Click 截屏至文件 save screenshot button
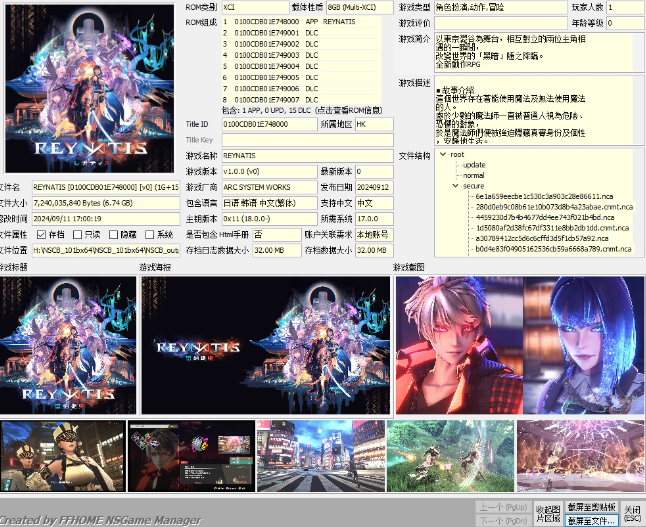 pos(592,520)
